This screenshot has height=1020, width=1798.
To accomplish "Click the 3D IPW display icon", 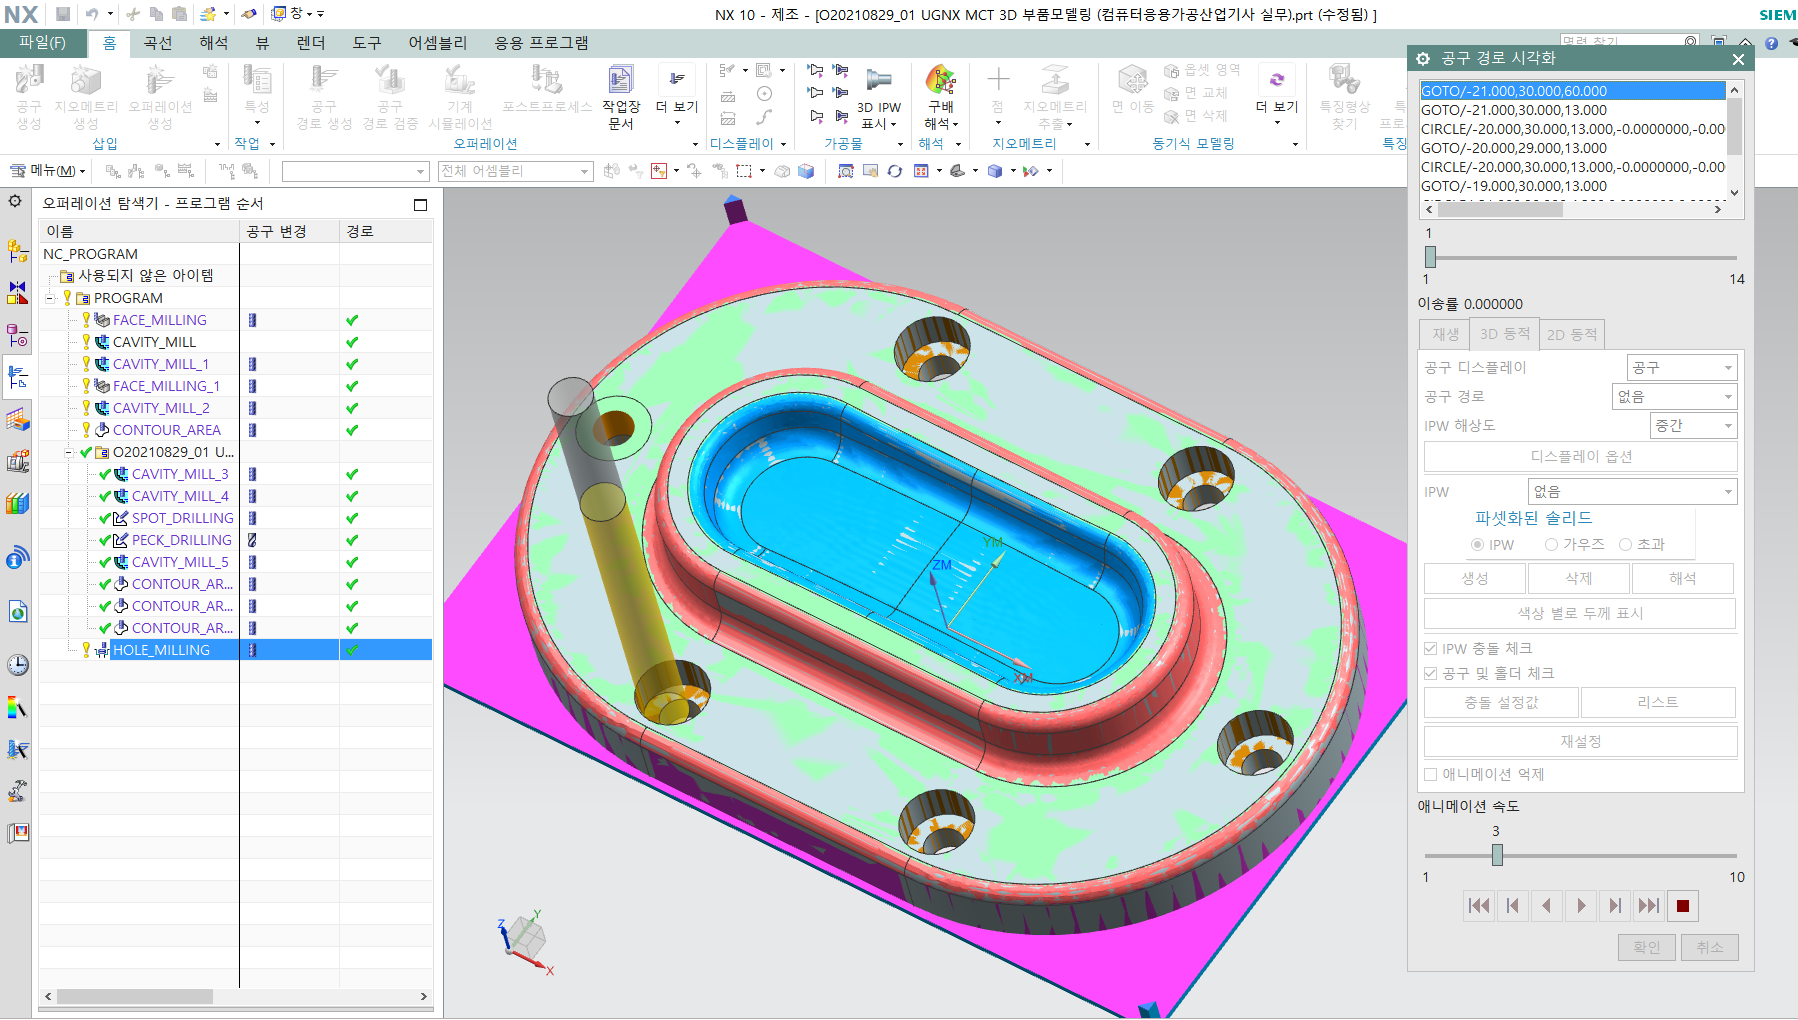I will [879, 80].
